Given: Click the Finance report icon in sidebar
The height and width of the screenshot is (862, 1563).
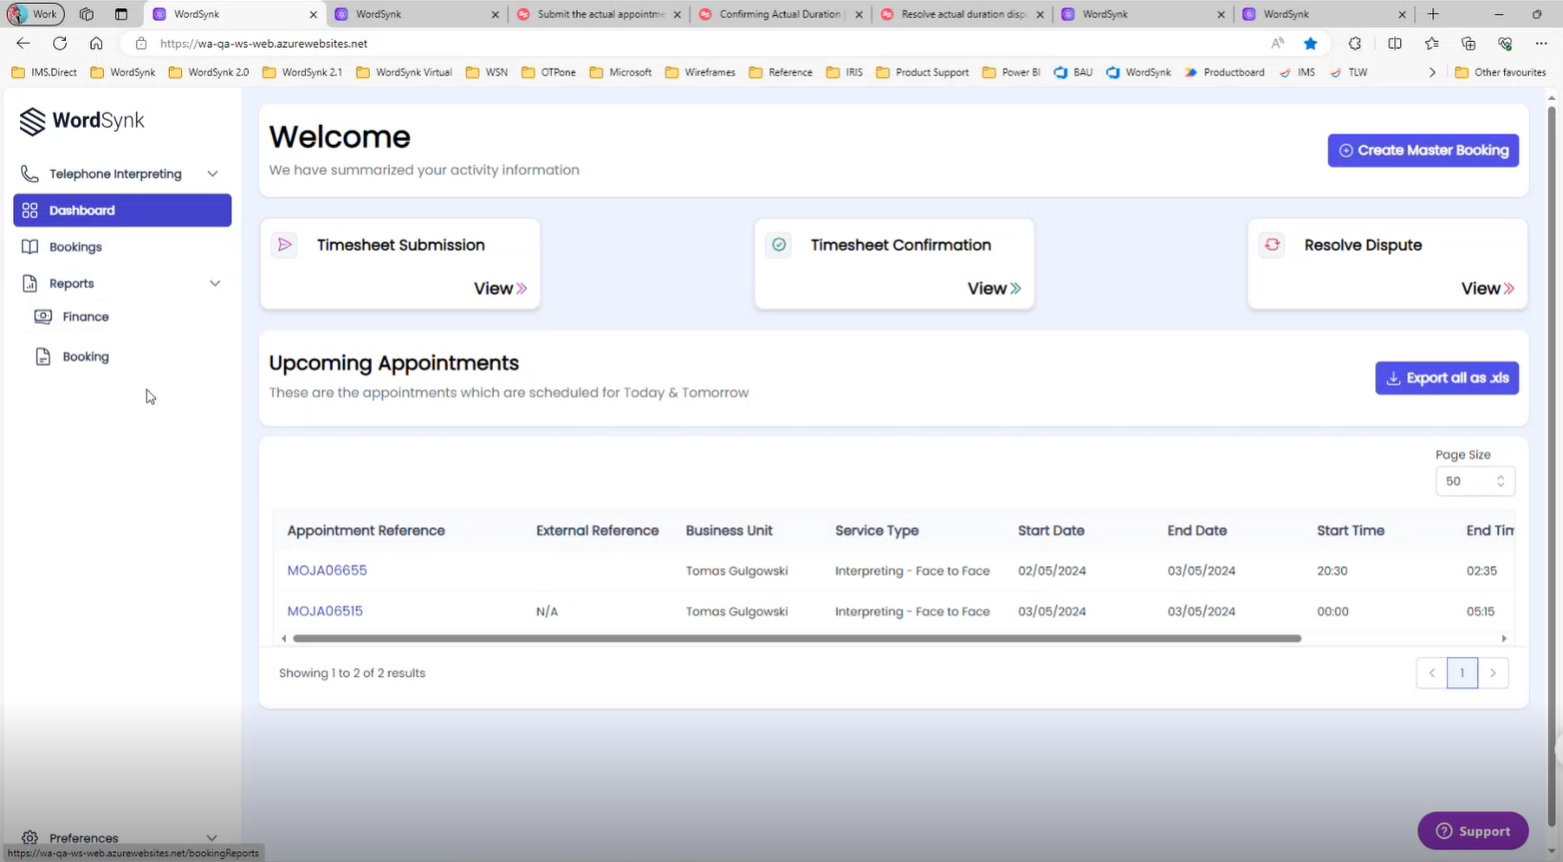Looking at the screenshot, I should pyautogui.click(x=43, y=317).
